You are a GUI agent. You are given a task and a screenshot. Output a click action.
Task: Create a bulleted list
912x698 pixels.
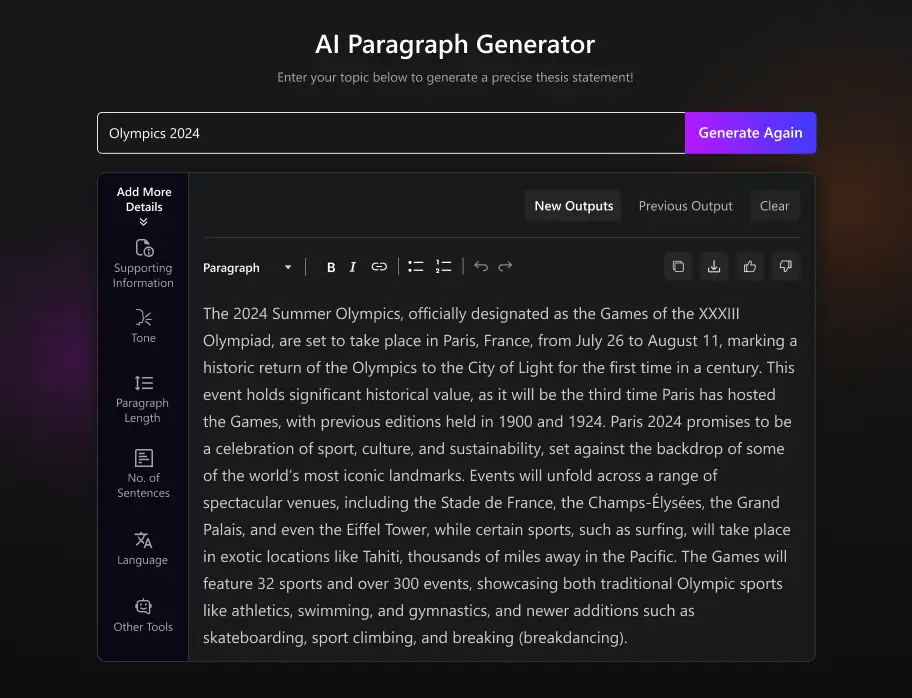pos(415,266)
